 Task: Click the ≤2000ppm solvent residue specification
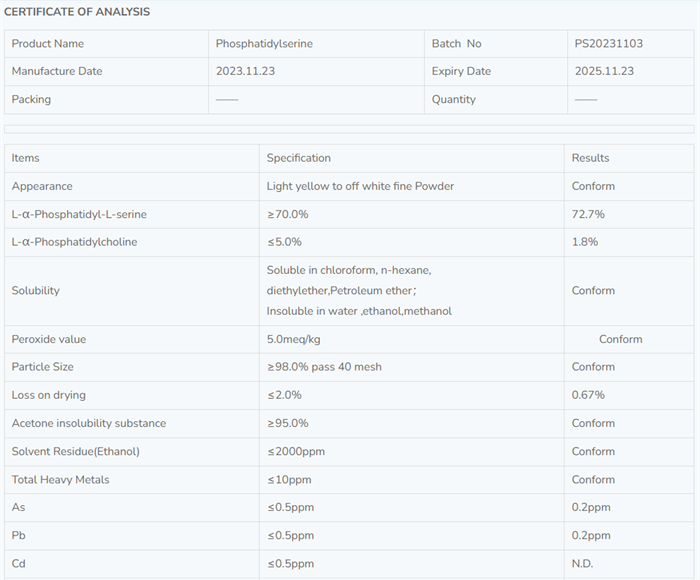295,451
